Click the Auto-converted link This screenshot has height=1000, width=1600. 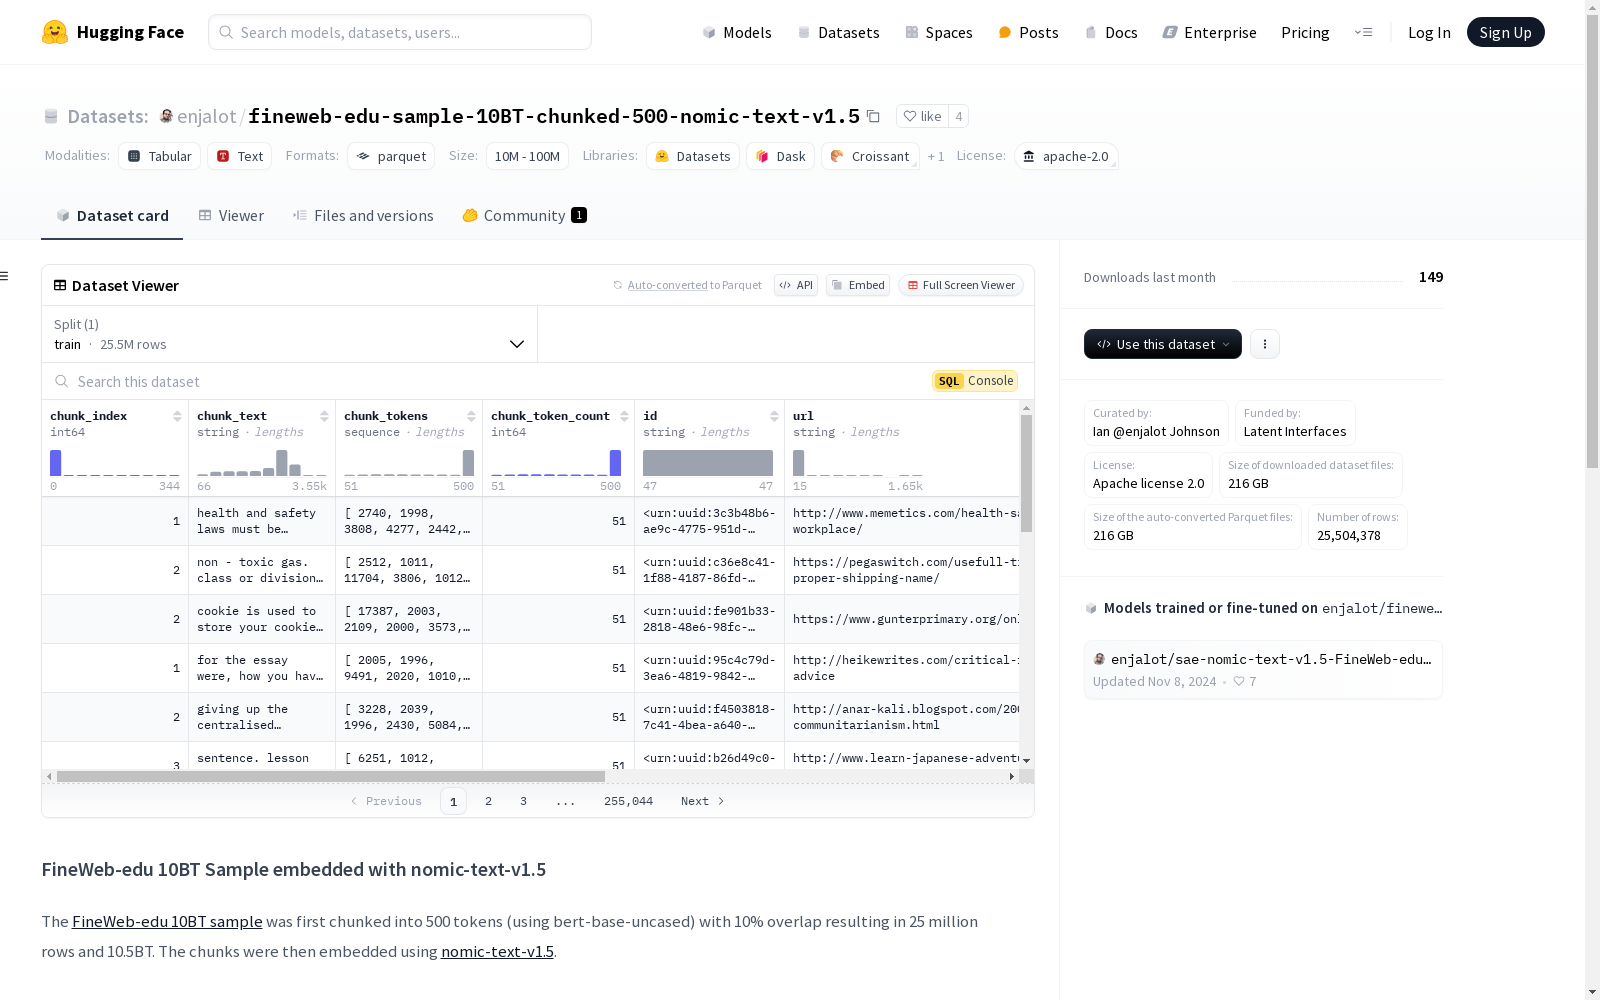tap(667, 285)
